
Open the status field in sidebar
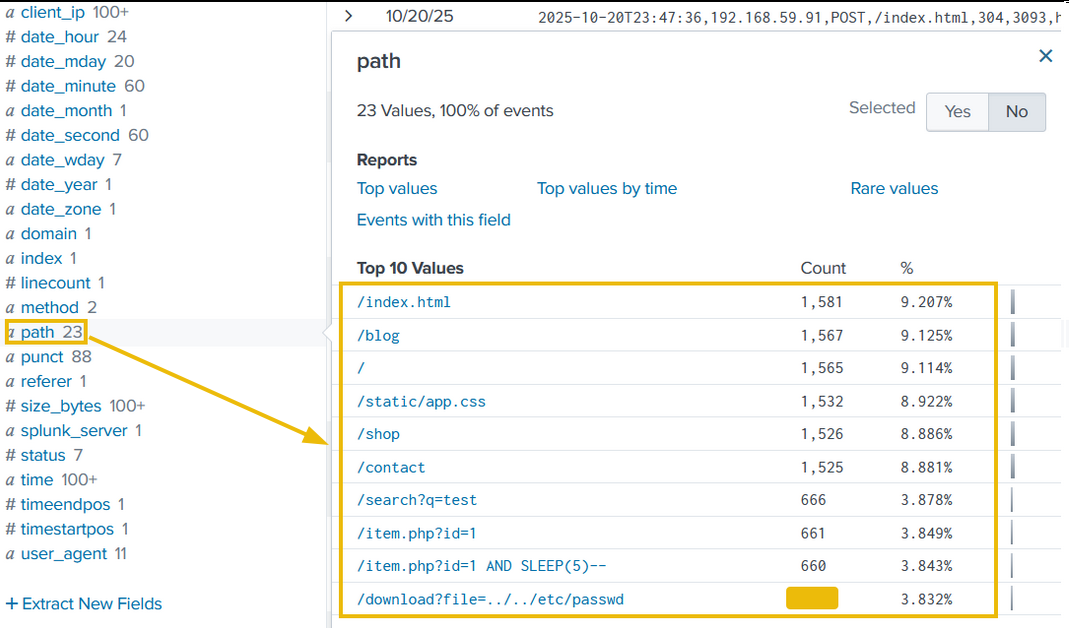43,456
